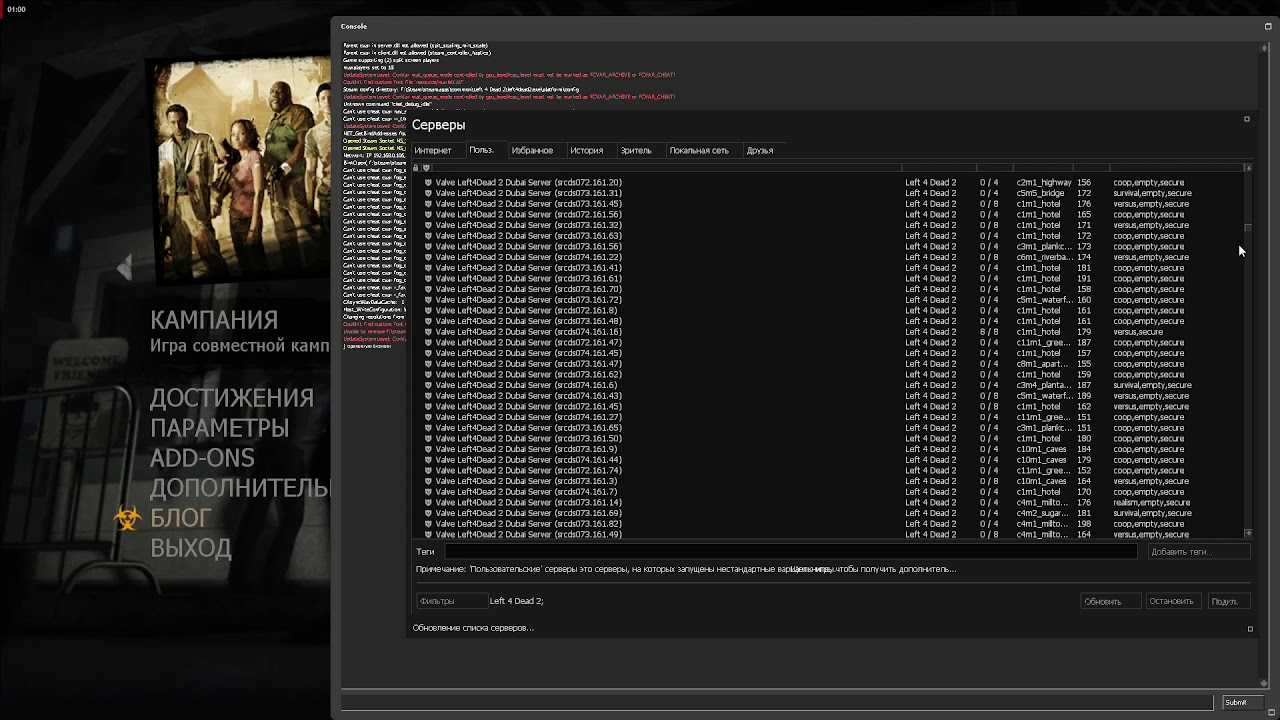Open ПАРАМЕТРЫ in the main menu
Image resolution: width=1280 pixels, height=720 pixels.
point(220,428)
